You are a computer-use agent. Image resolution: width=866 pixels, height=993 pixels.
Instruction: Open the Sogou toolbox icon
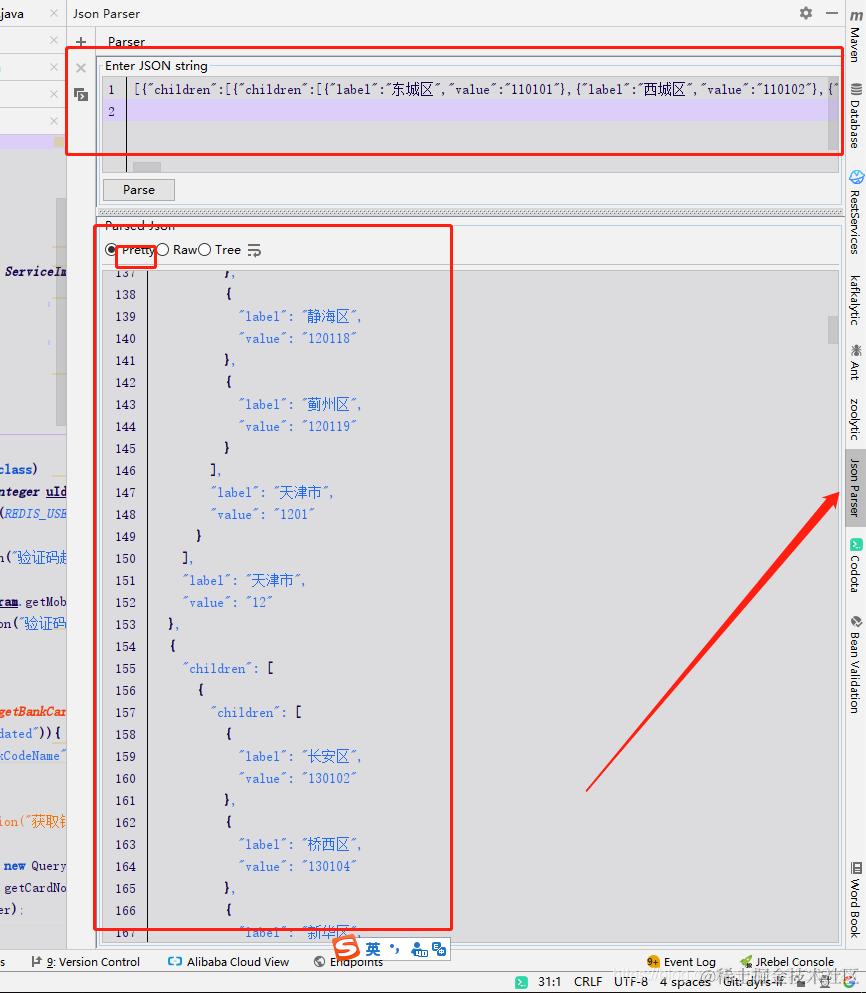[x=439, y=949]
